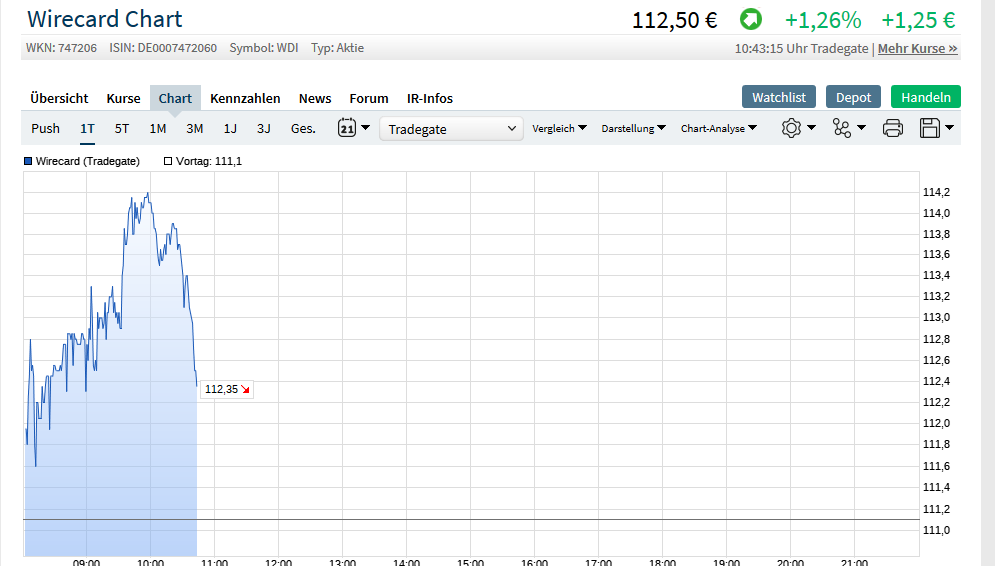
Task: Click the share chart icon
Action: (x=842, y=128)
